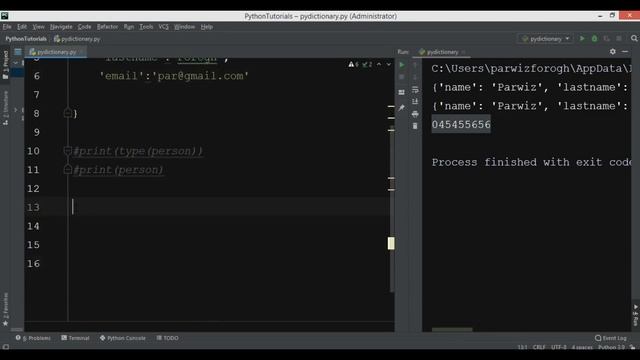Click the 4 spaces indent setting
This screenshot has height=360, width=640.
tap(582, 347)
